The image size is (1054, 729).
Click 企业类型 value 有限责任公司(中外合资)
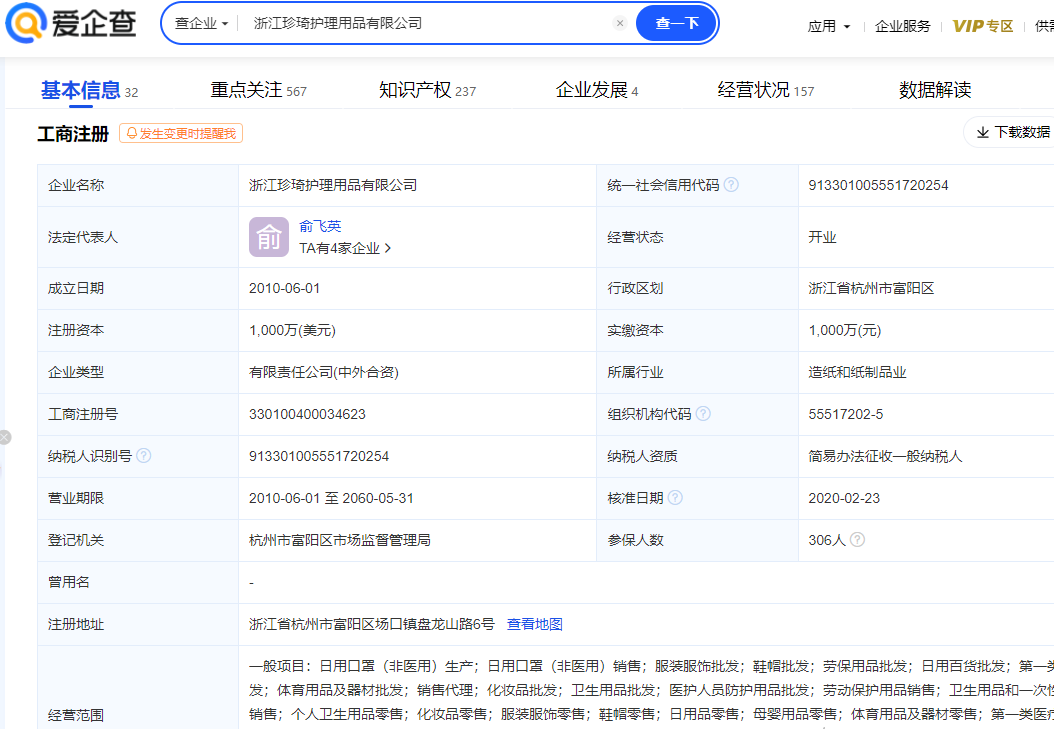[x=323, y=372]
